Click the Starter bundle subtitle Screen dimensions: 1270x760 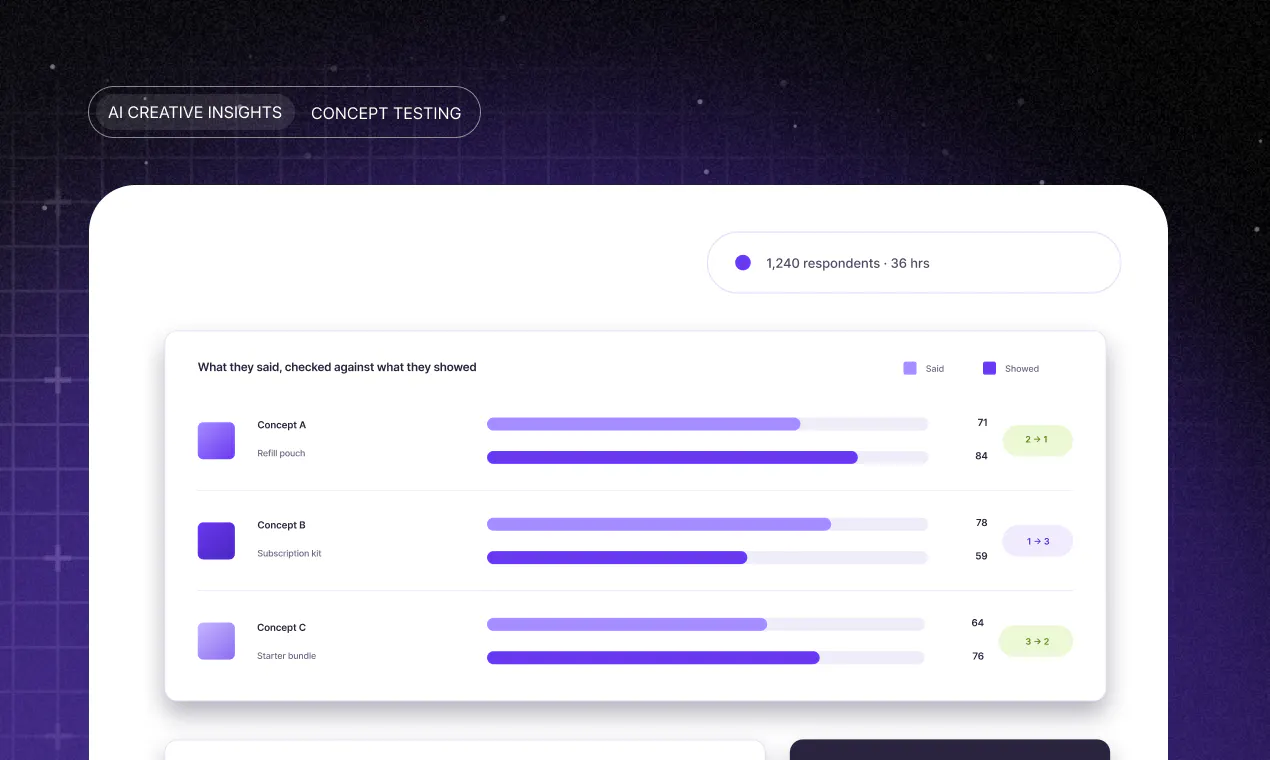[286, 656]
